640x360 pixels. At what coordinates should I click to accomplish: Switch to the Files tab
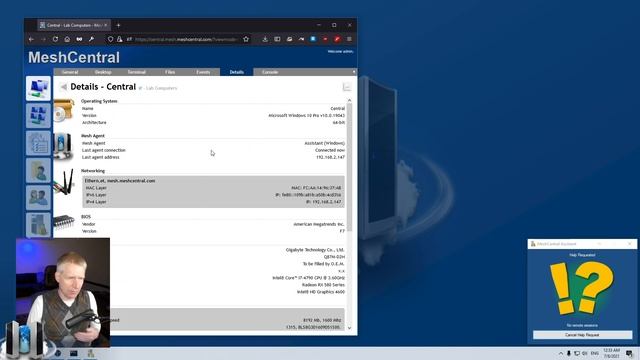pyautogui.click(x=170, y=72)
